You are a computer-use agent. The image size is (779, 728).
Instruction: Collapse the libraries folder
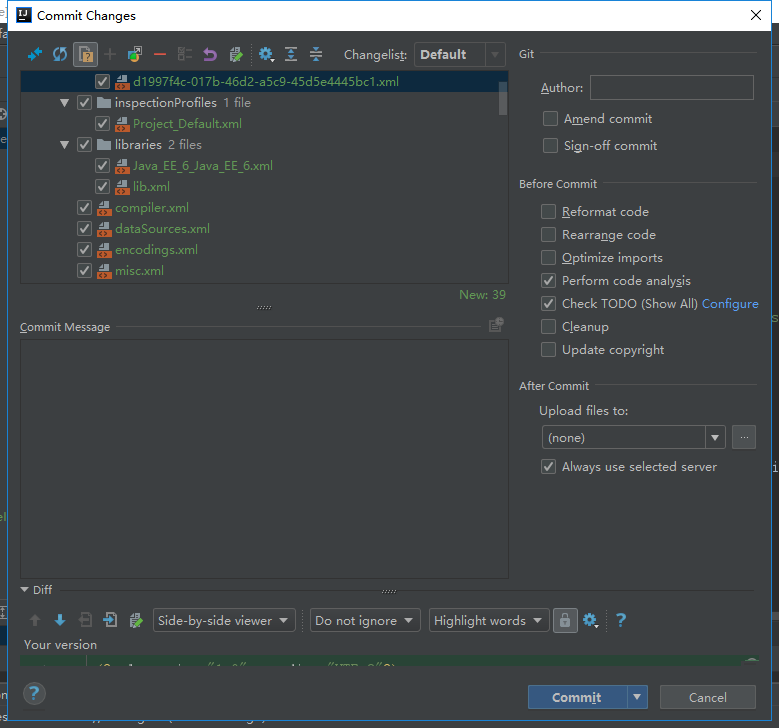point(65,145)
